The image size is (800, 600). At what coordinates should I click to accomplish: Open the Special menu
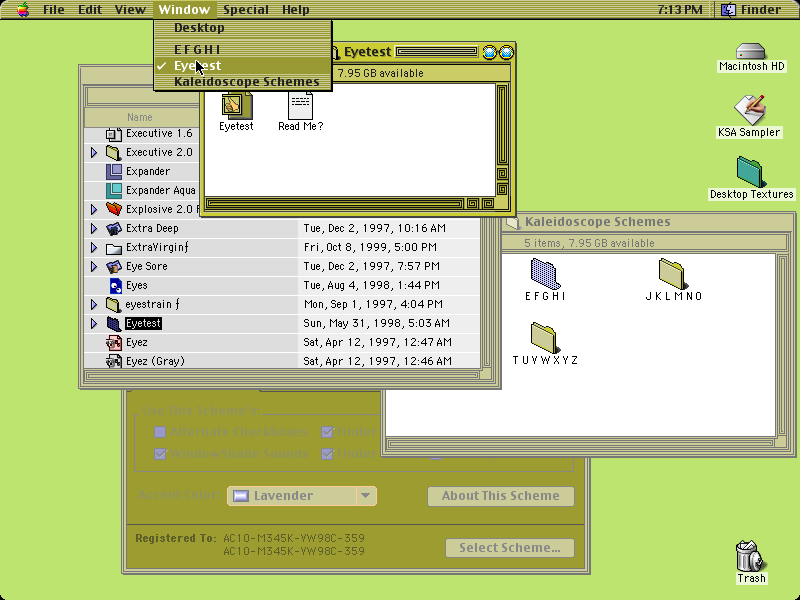coord(245,9)
